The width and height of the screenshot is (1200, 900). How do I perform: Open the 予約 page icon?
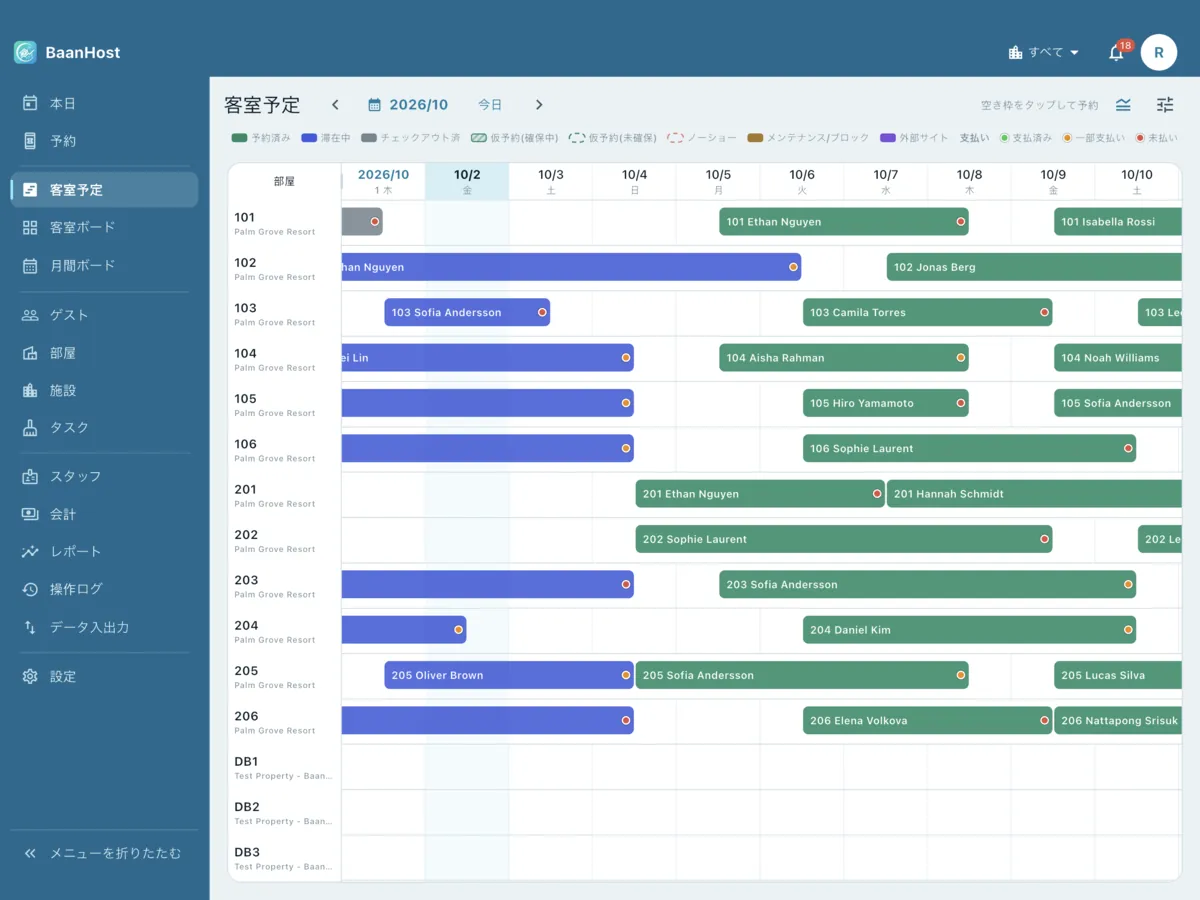30,141
